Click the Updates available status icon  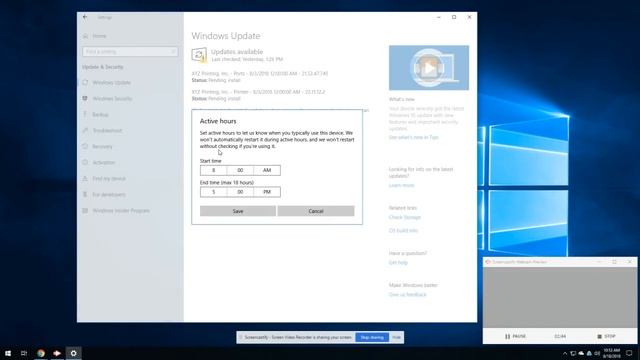coord(199,55)
